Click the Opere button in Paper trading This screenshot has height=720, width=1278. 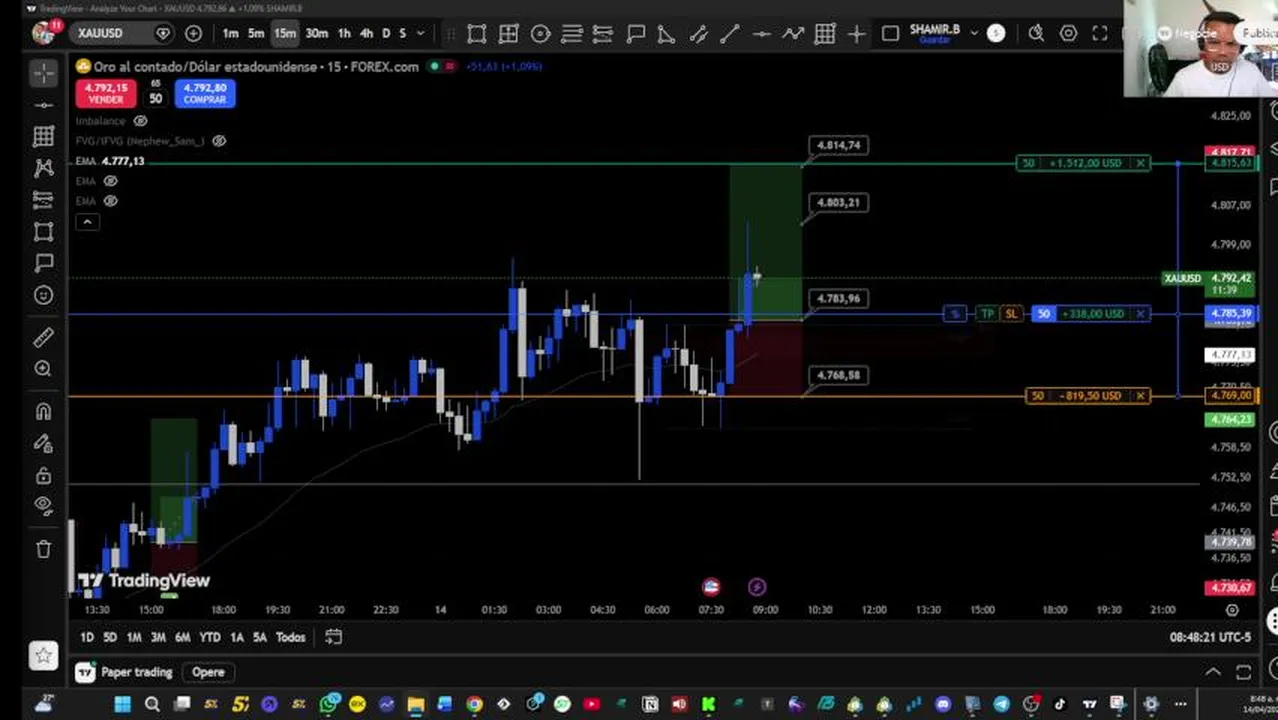[x=208, y=672]
